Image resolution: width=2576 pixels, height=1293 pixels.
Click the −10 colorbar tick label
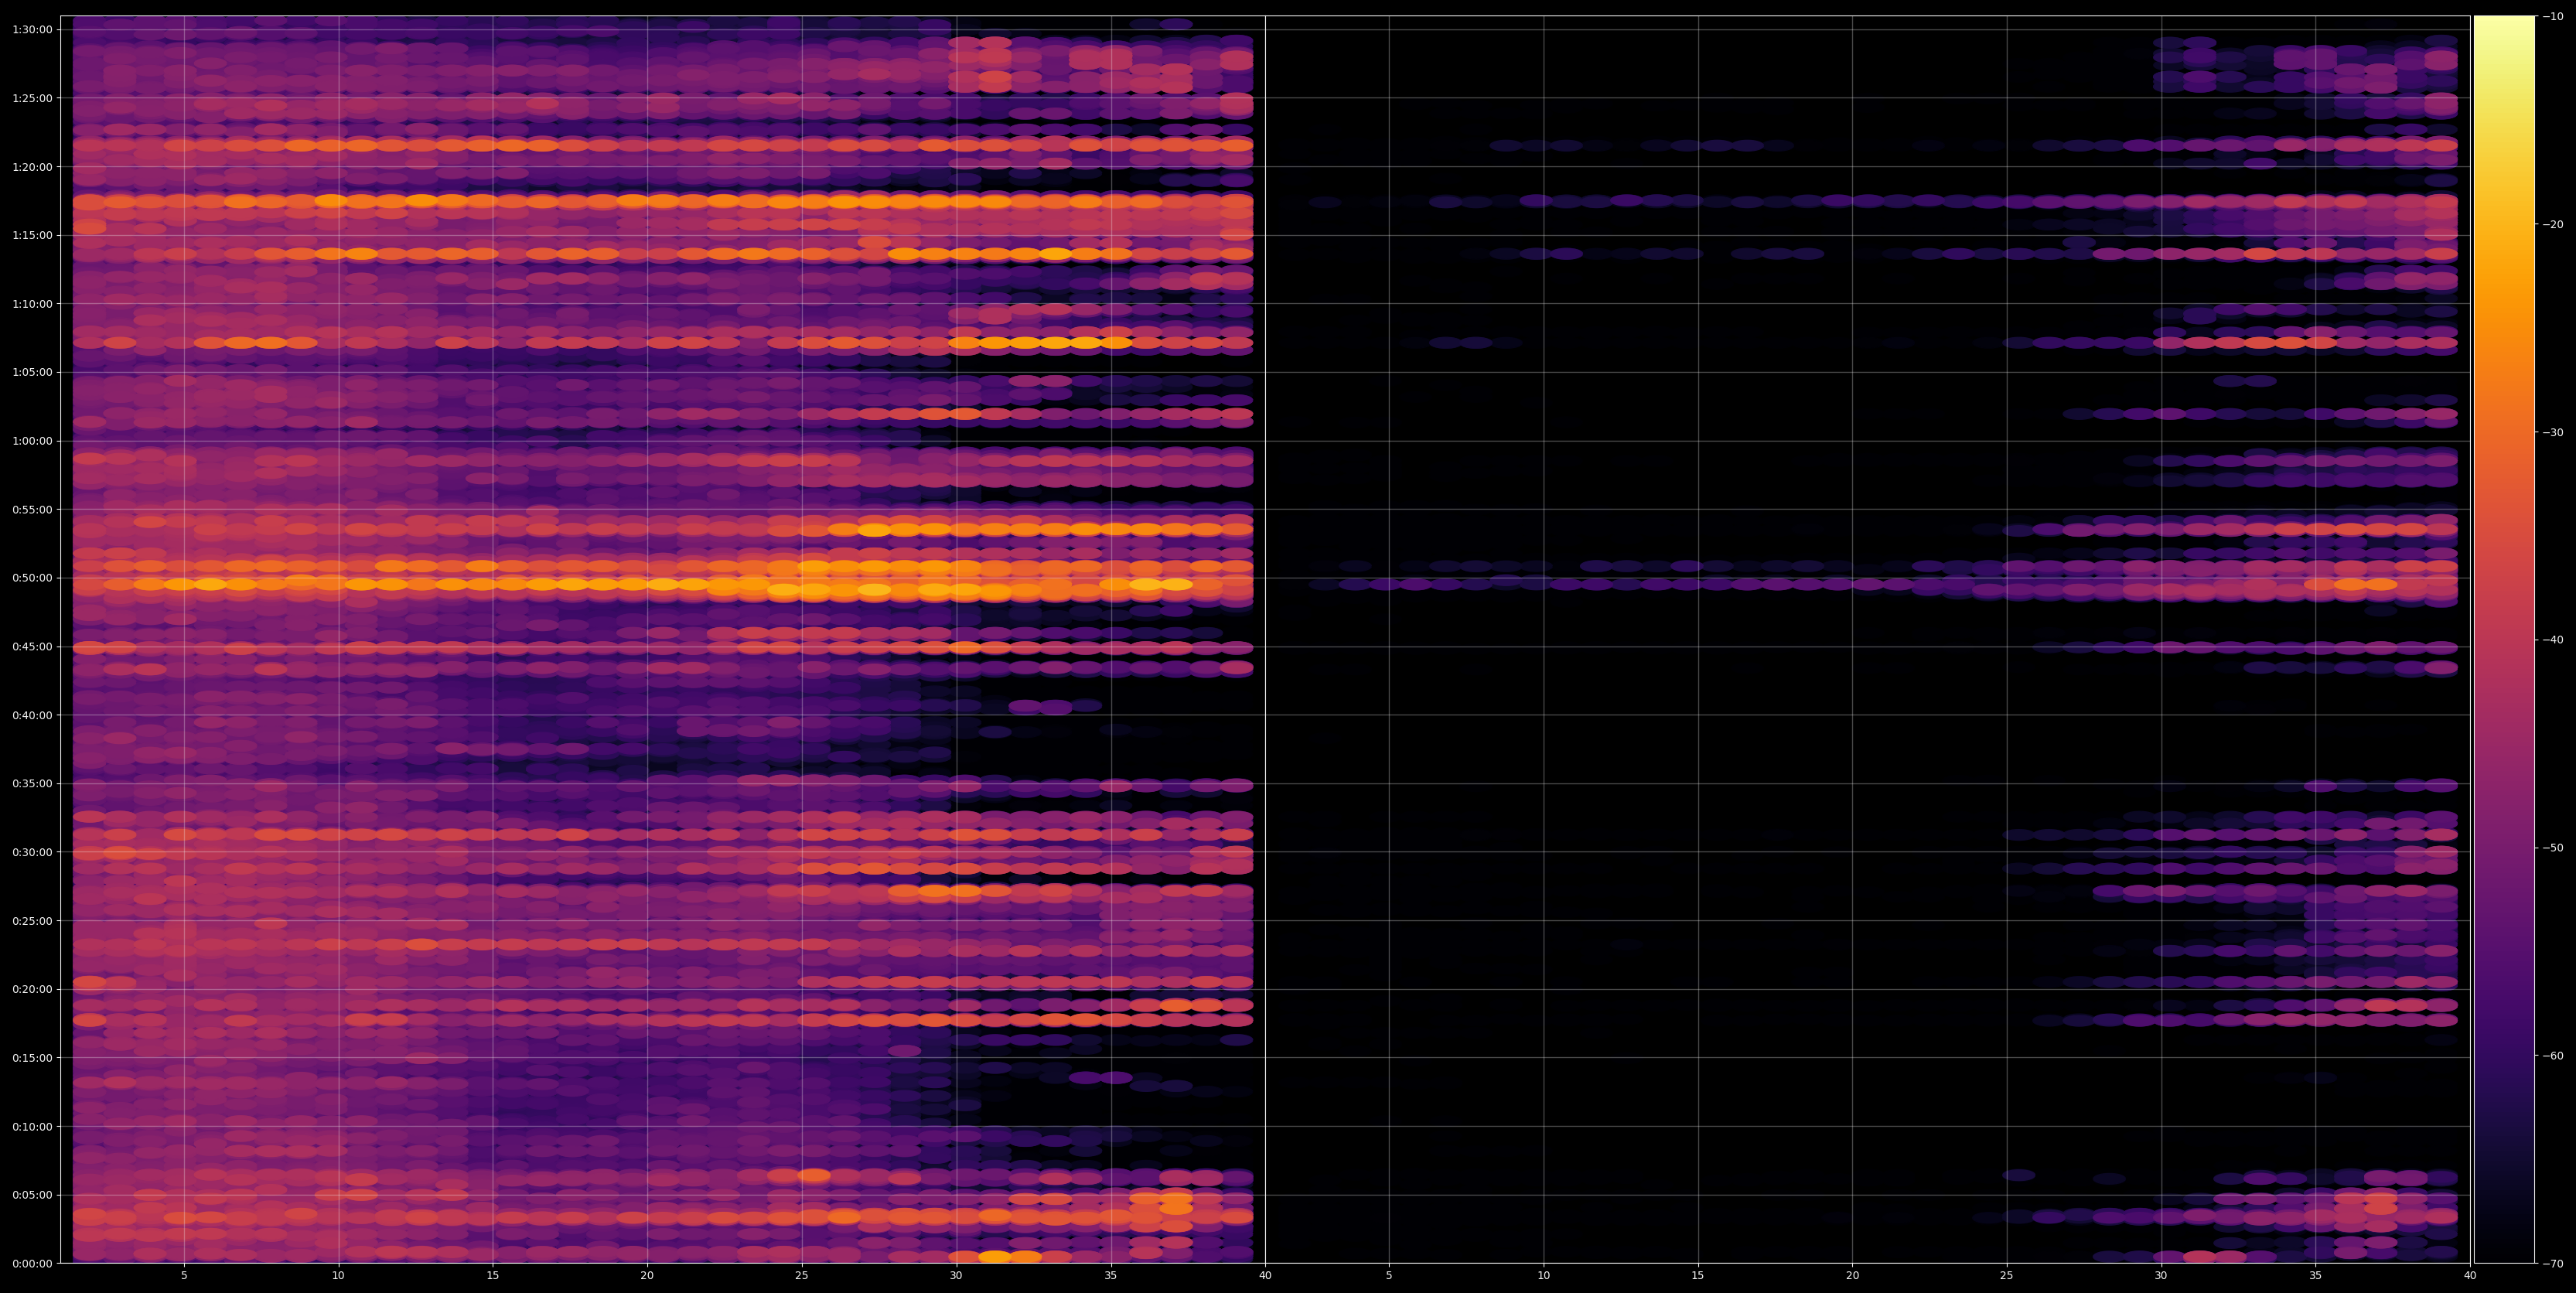click(2553, 16)
